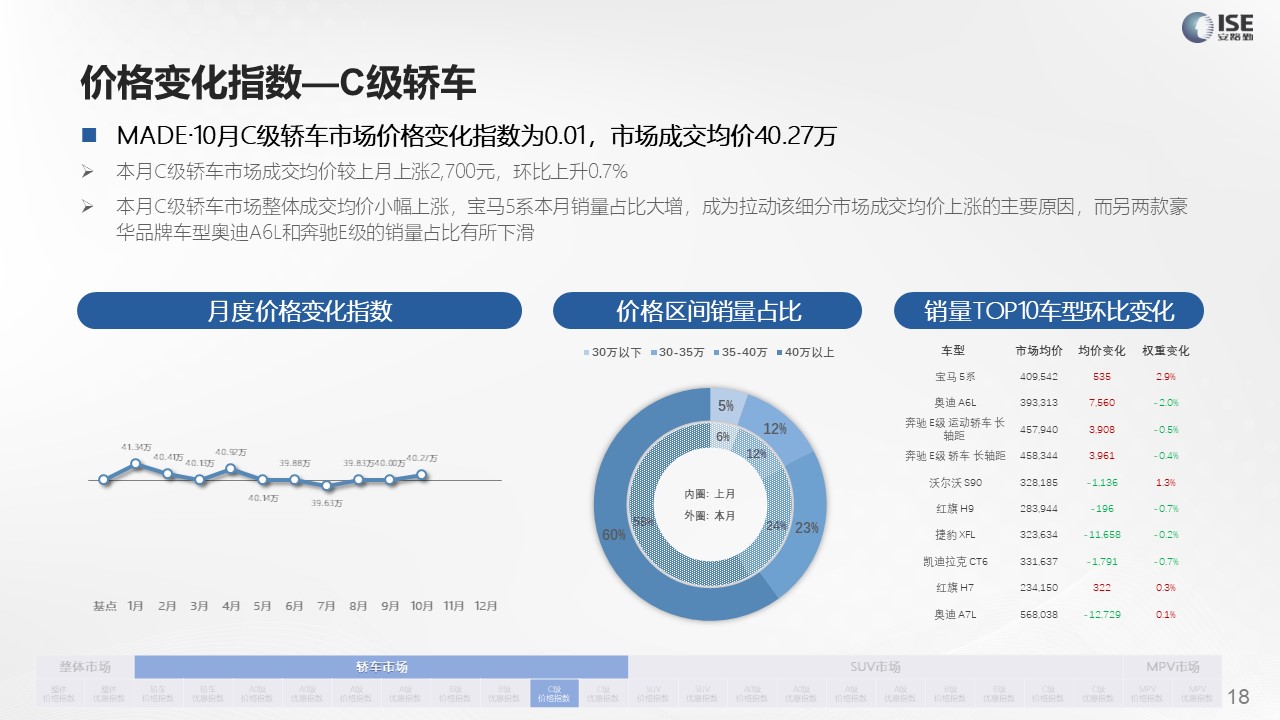Click the 409,542 market price cell

[1039, 377]
